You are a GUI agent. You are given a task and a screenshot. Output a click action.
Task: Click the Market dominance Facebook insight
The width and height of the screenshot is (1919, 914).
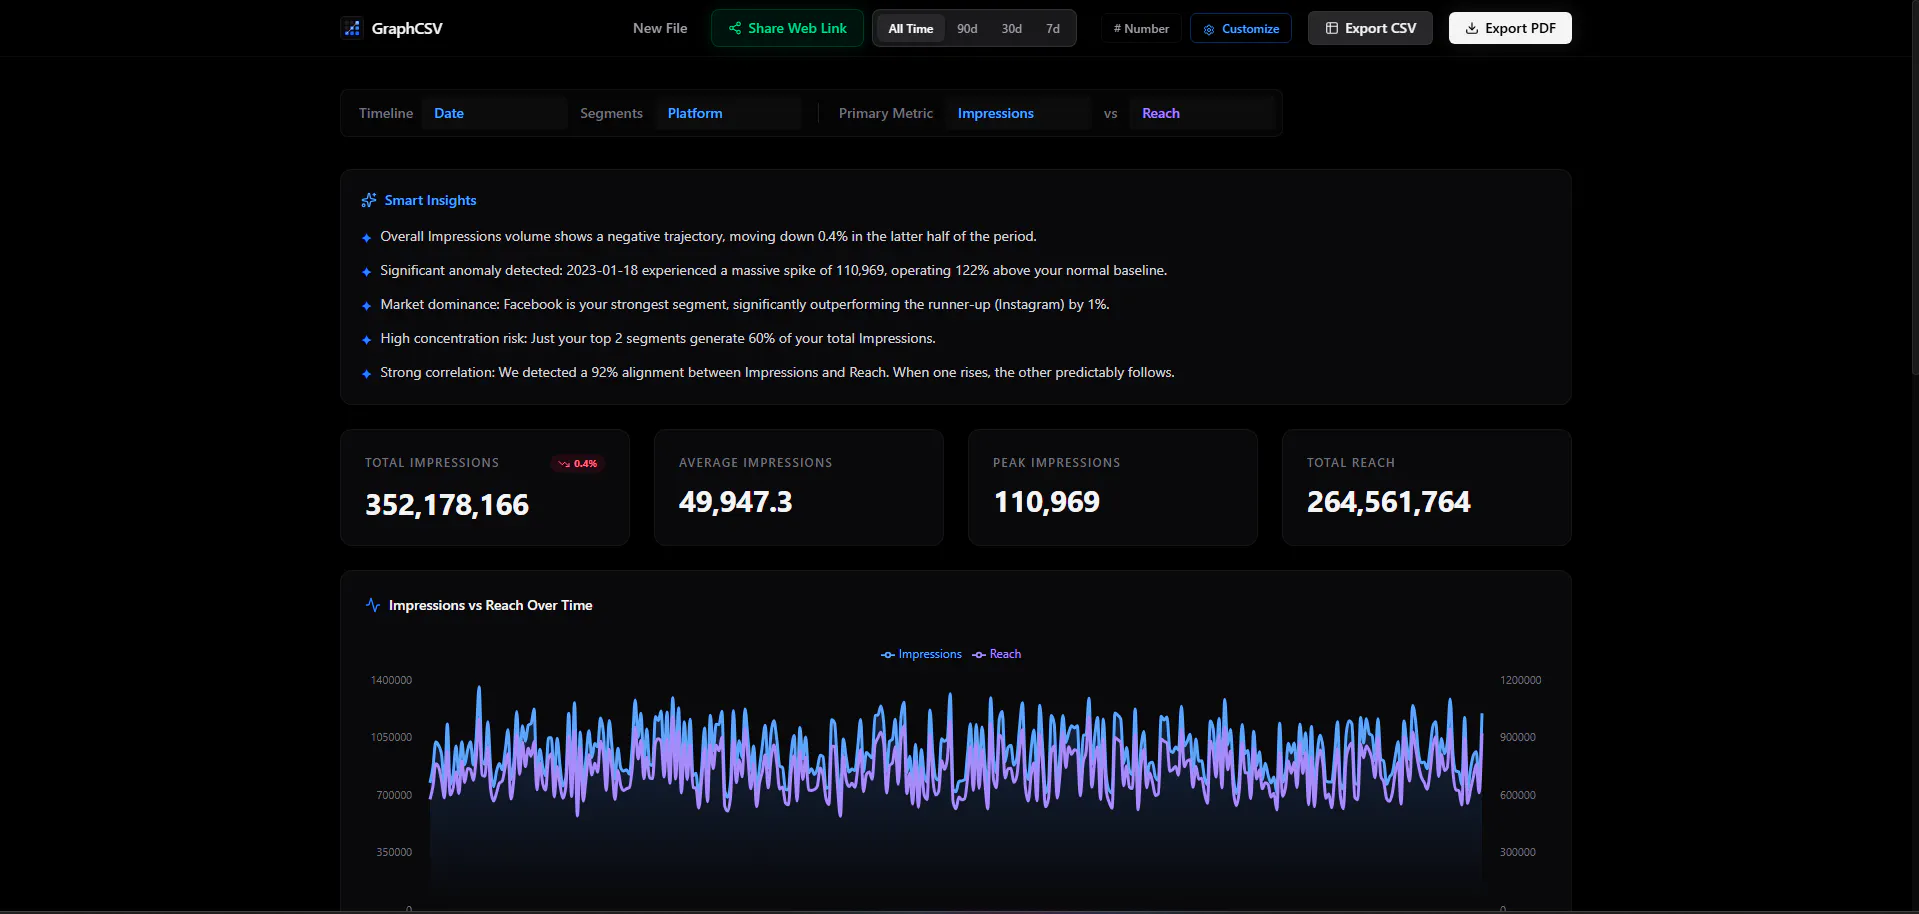[x=744, y=305]
